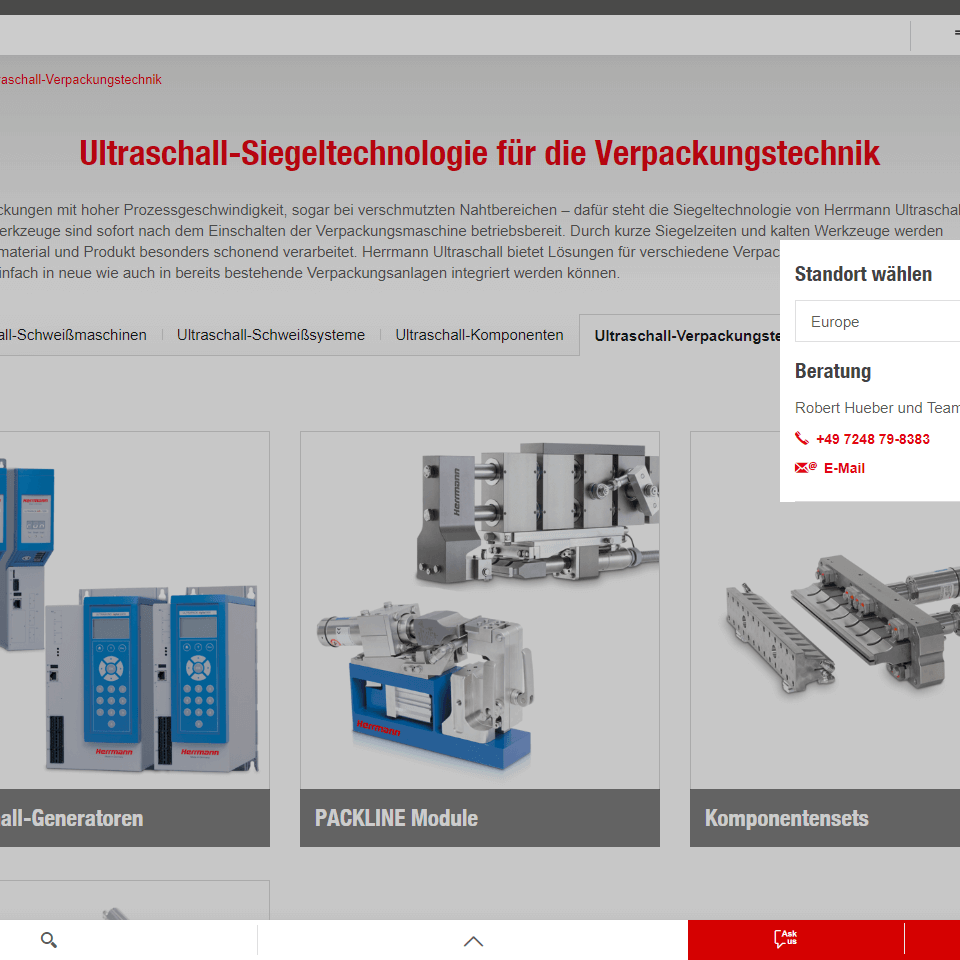This screenshot has height=960, width=960.
Task: Click the 'Robert Hueber und Team' text
Action: 877,408
